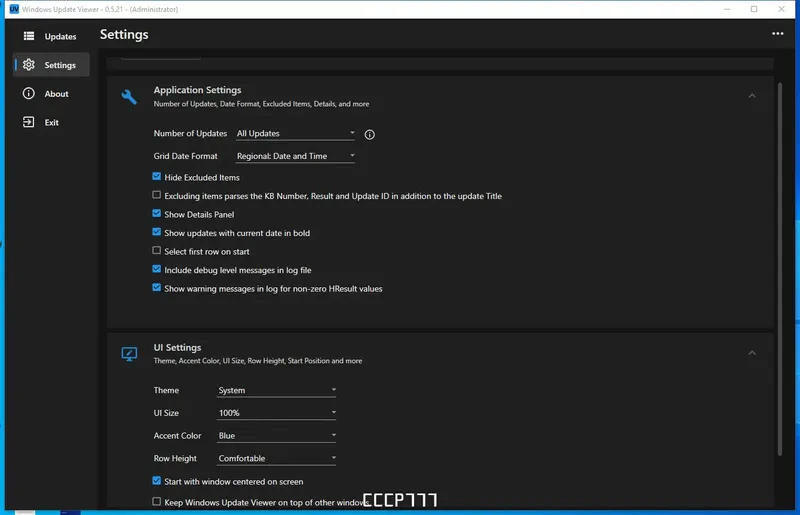800x515 pixels.
Task: Click the UI Settings heading
Action: point(178,347)
